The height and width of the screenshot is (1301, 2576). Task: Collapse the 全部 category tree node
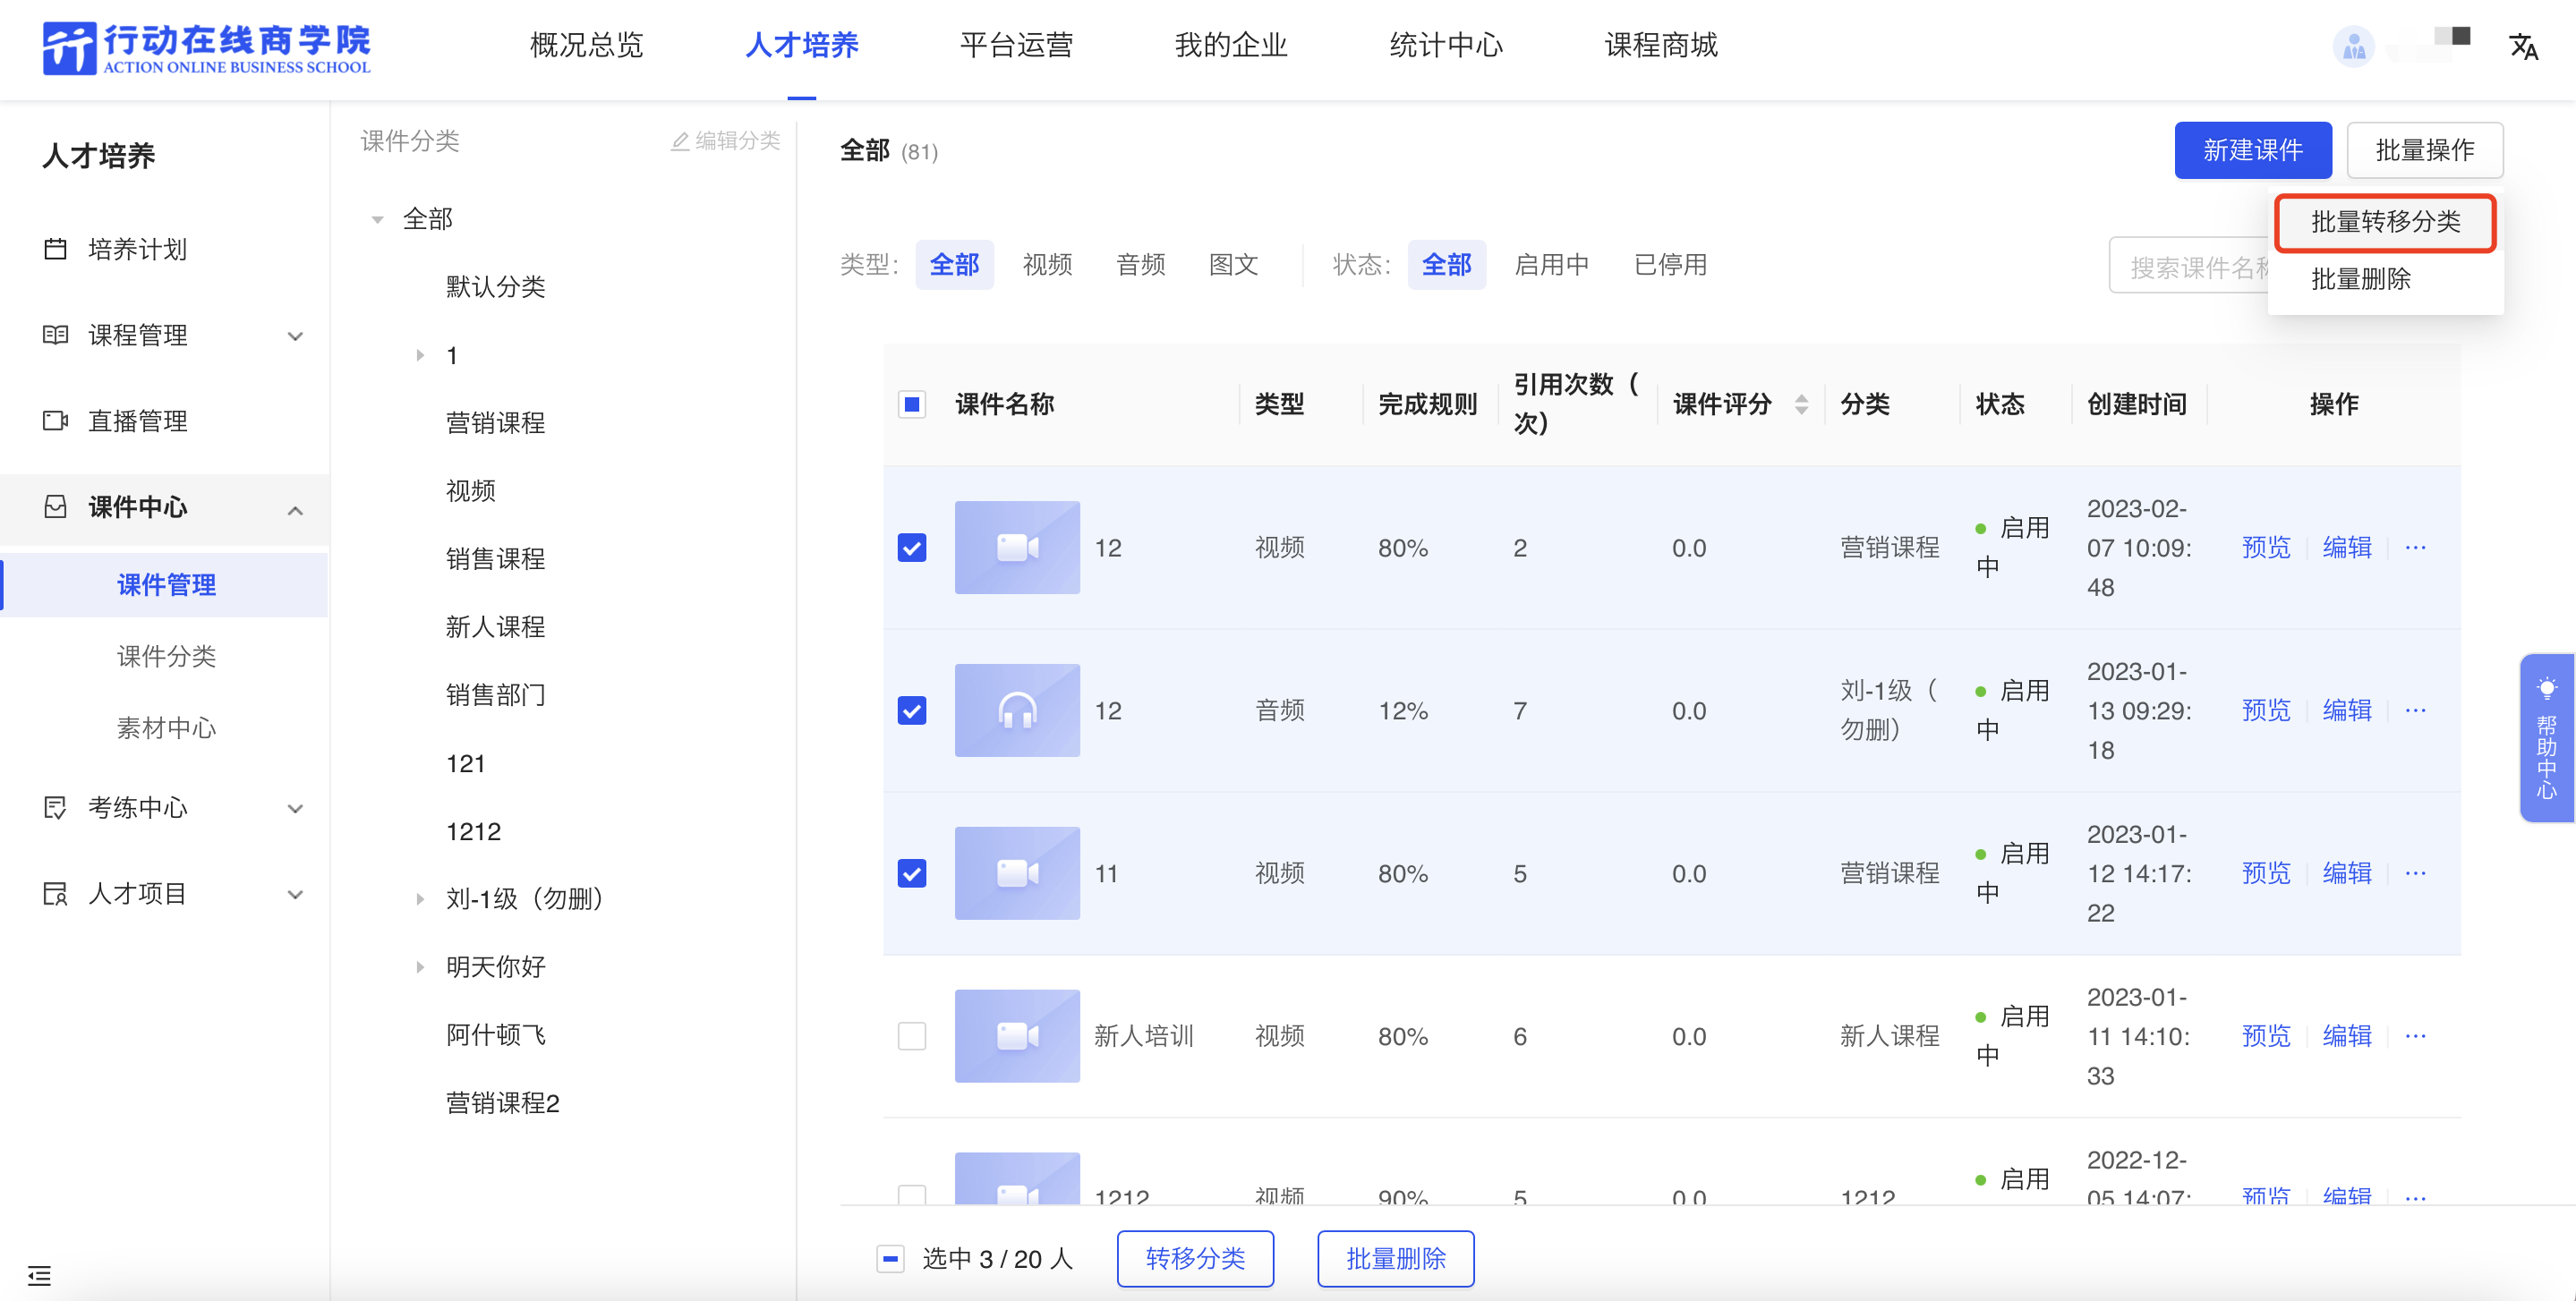(x=377, y=219)
